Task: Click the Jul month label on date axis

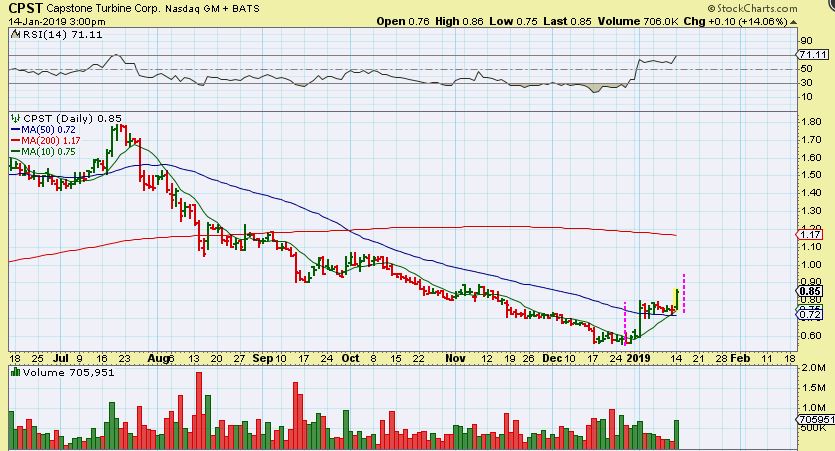Action: pyautogui.click(x=62, y=358)
